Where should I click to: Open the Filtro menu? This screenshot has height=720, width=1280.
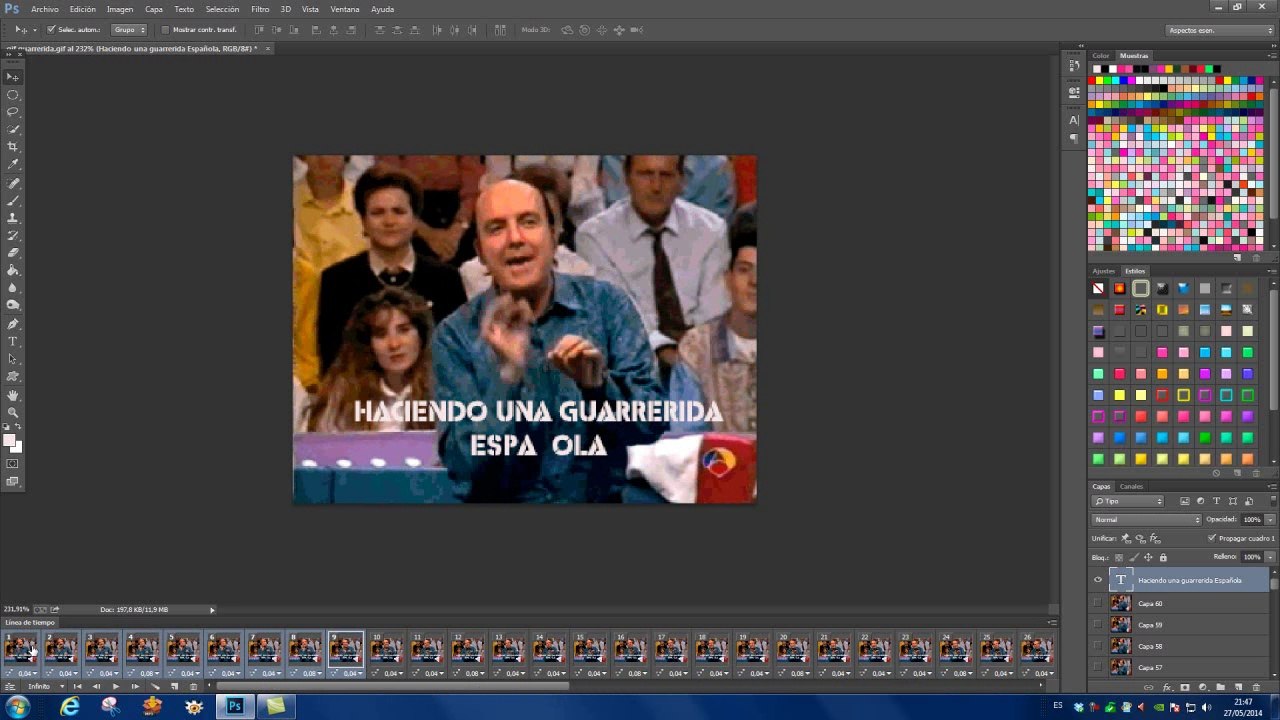tap(260, 9)
